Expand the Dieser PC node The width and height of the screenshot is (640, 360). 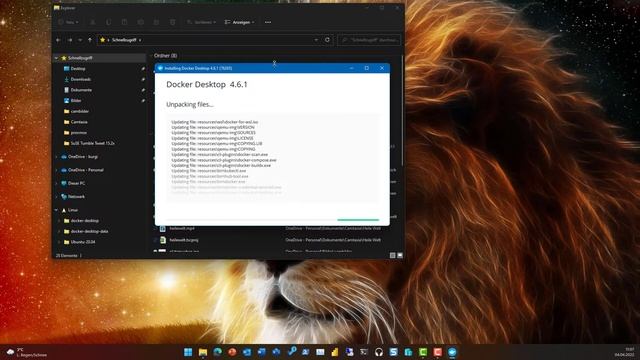coord(56,183)
